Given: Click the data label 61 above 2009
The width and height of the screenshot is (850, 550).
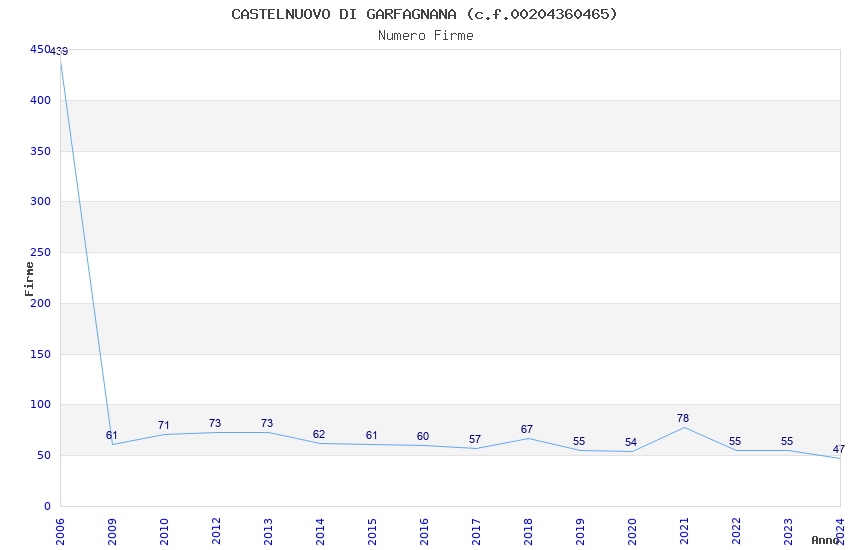Looking at the screenshot, I should (x=112, y=436).
